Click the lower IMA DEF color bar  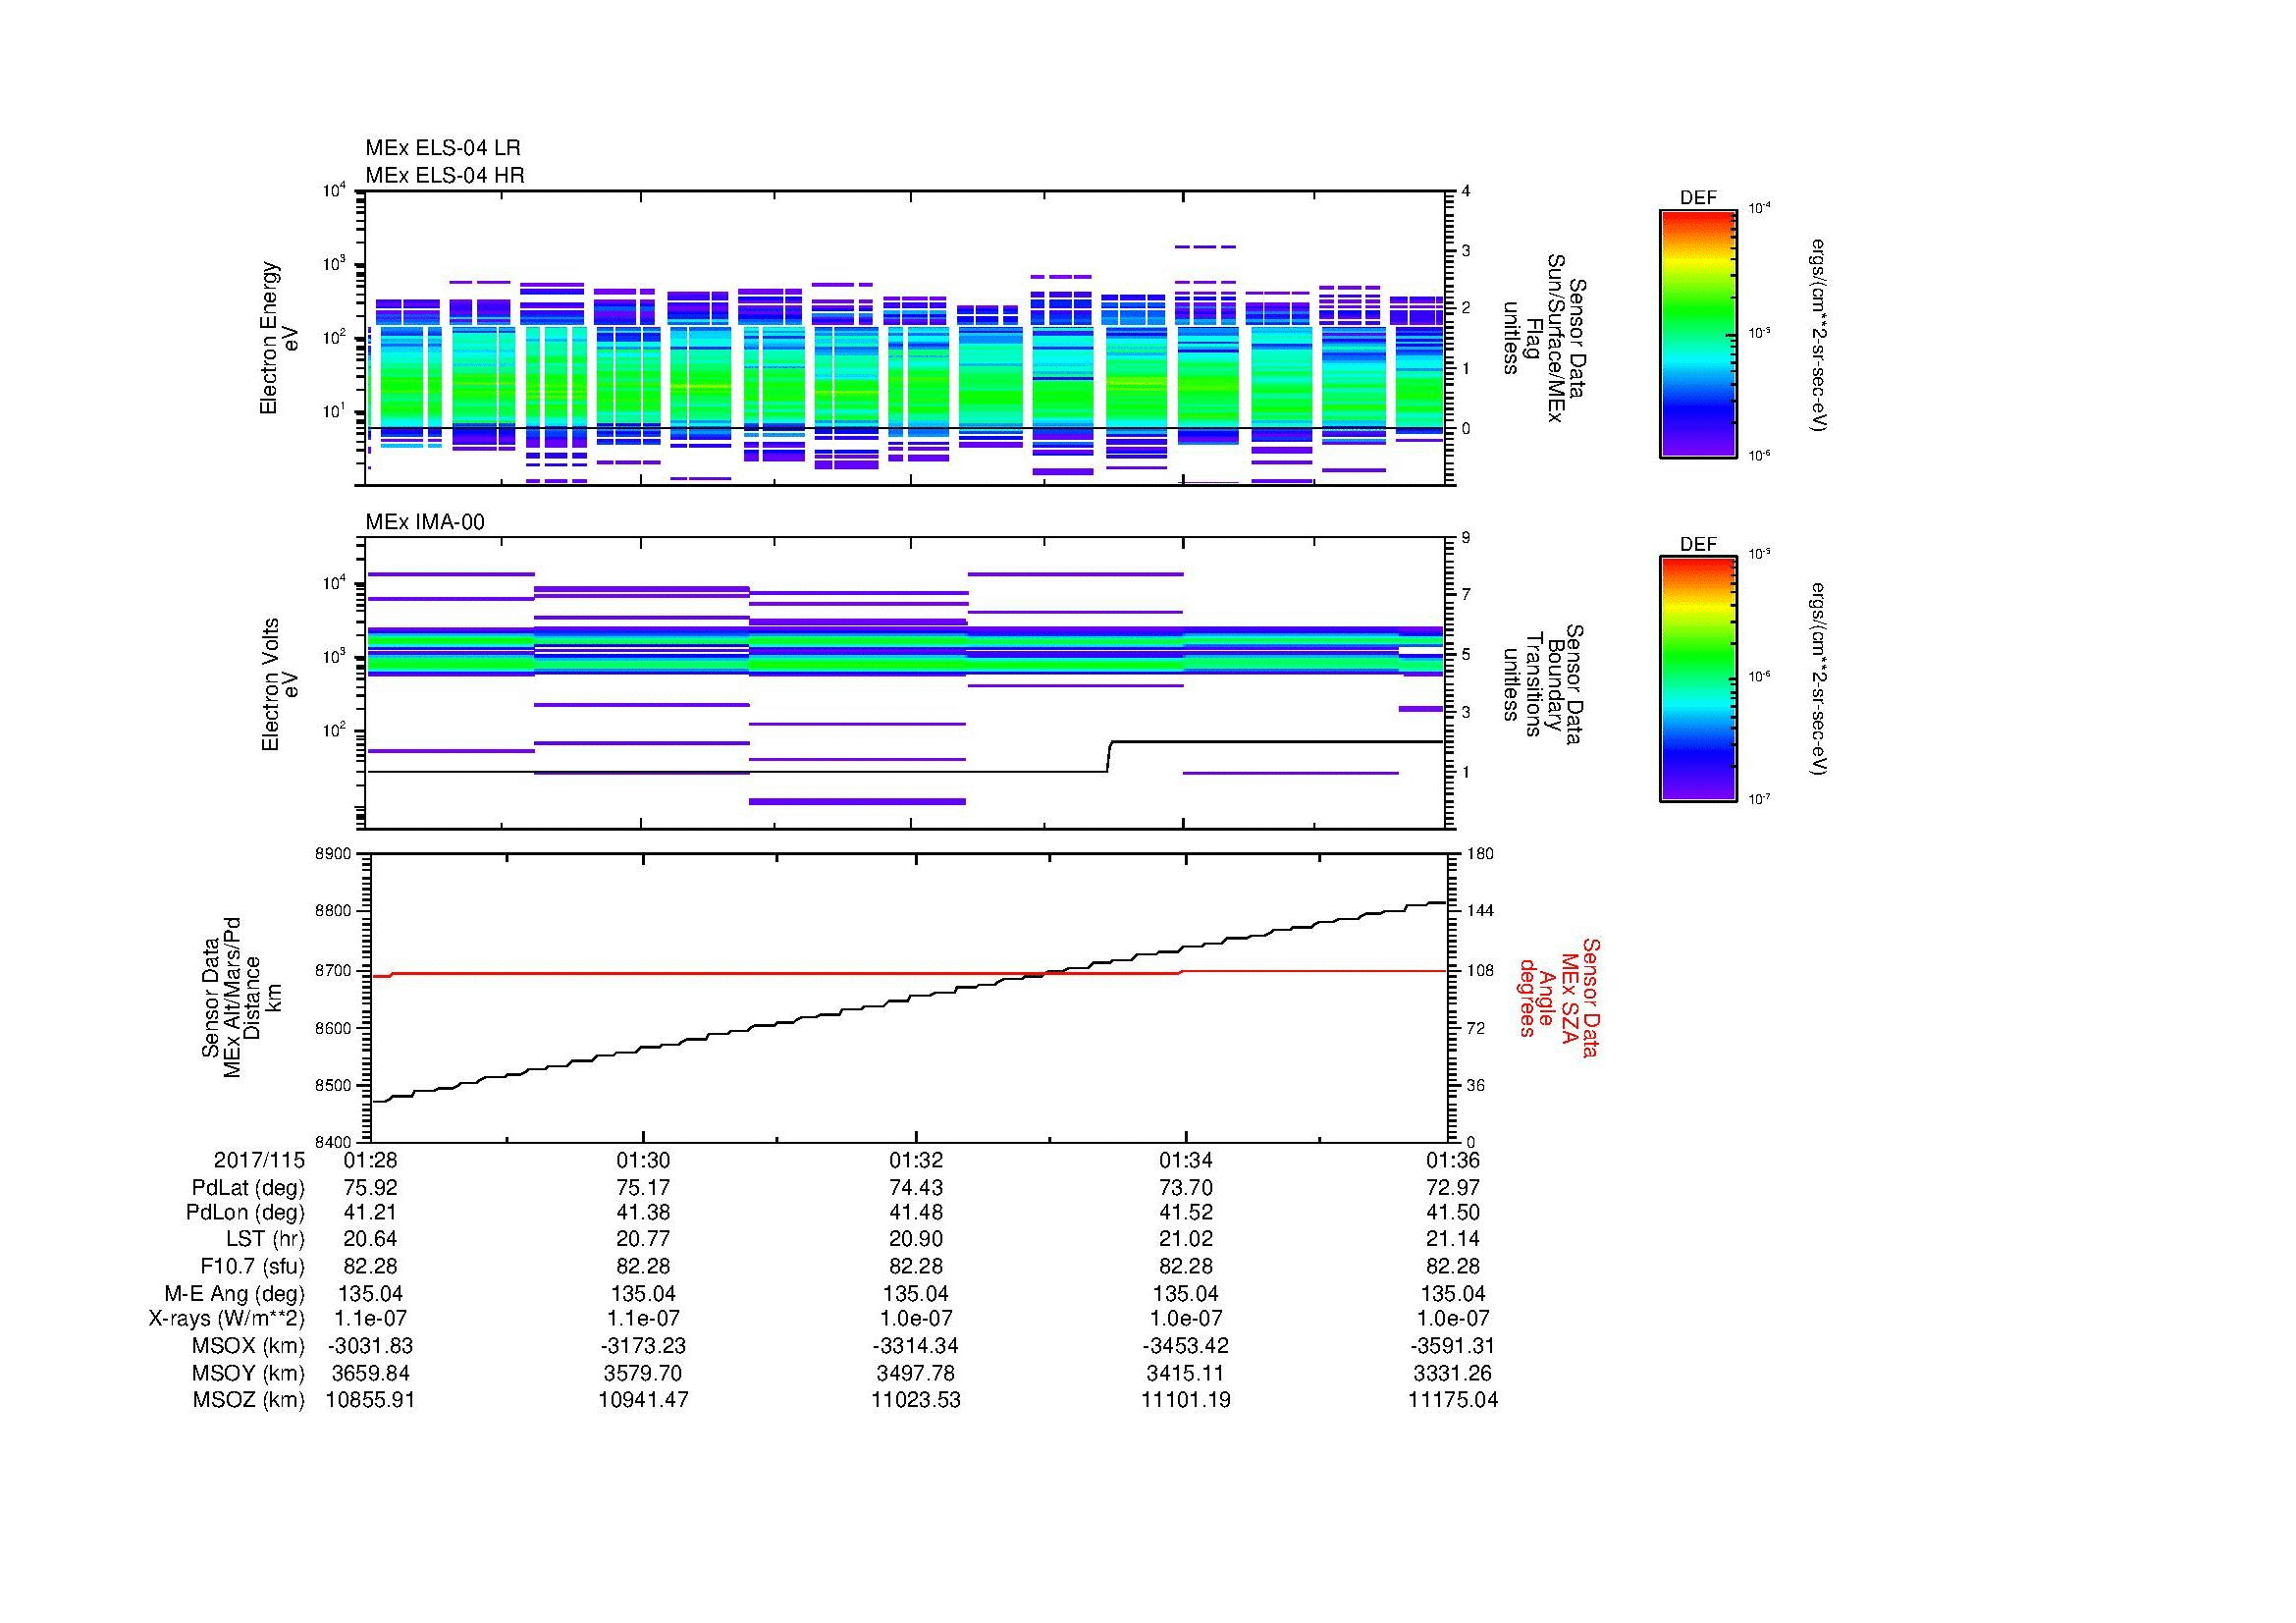1697,679
